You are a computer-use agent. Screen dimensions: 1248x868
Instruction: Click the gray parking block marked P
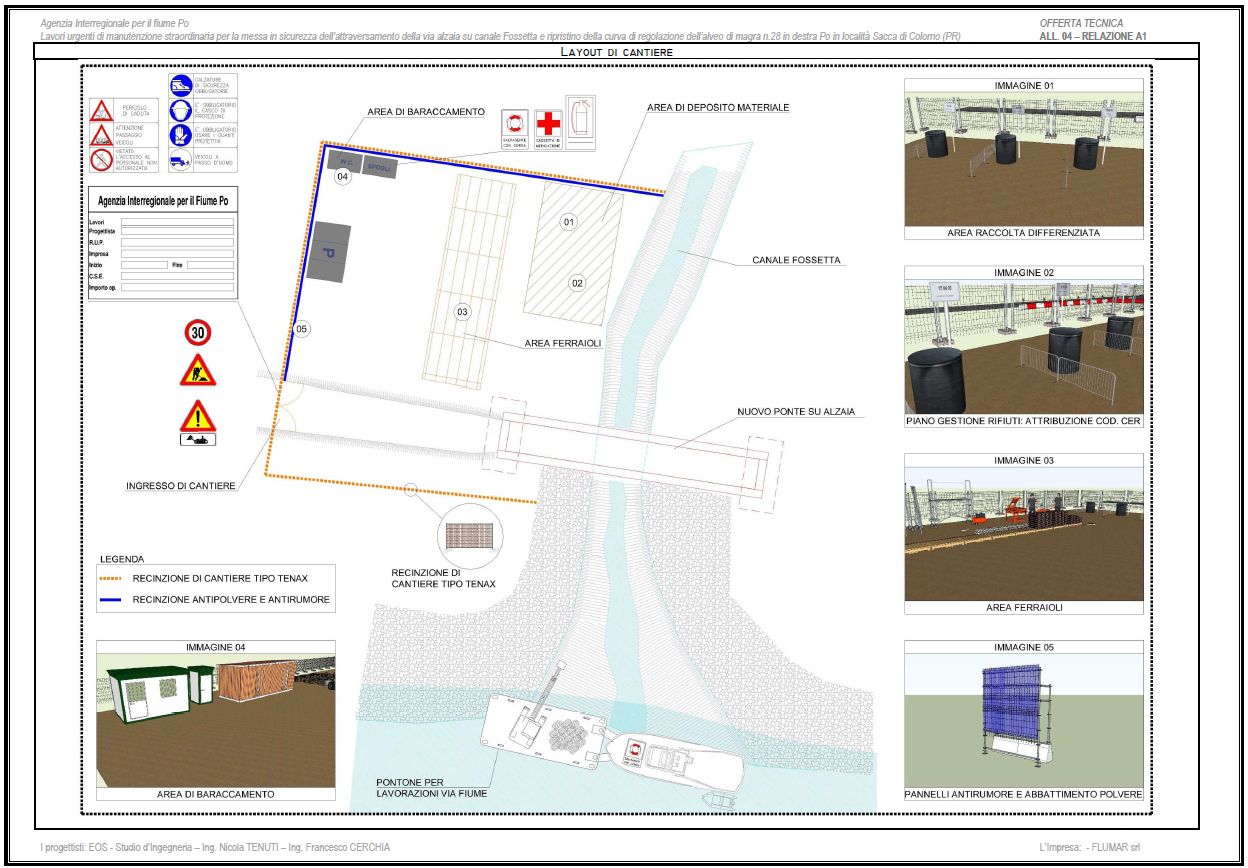(328, 253)
